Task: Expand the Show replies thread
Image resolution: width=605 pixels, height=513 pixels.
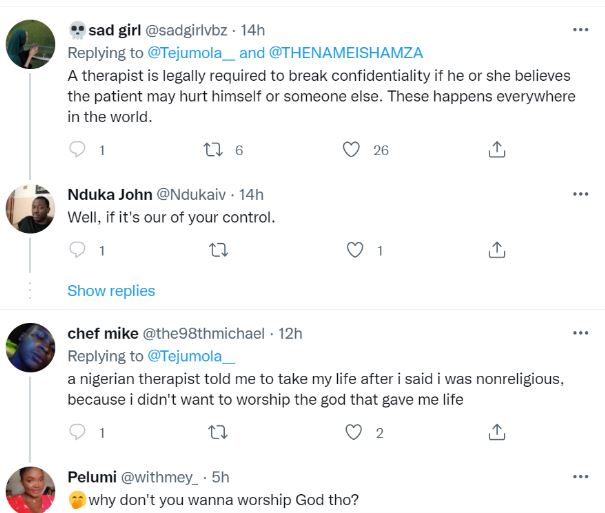Action: coord(111,290)
